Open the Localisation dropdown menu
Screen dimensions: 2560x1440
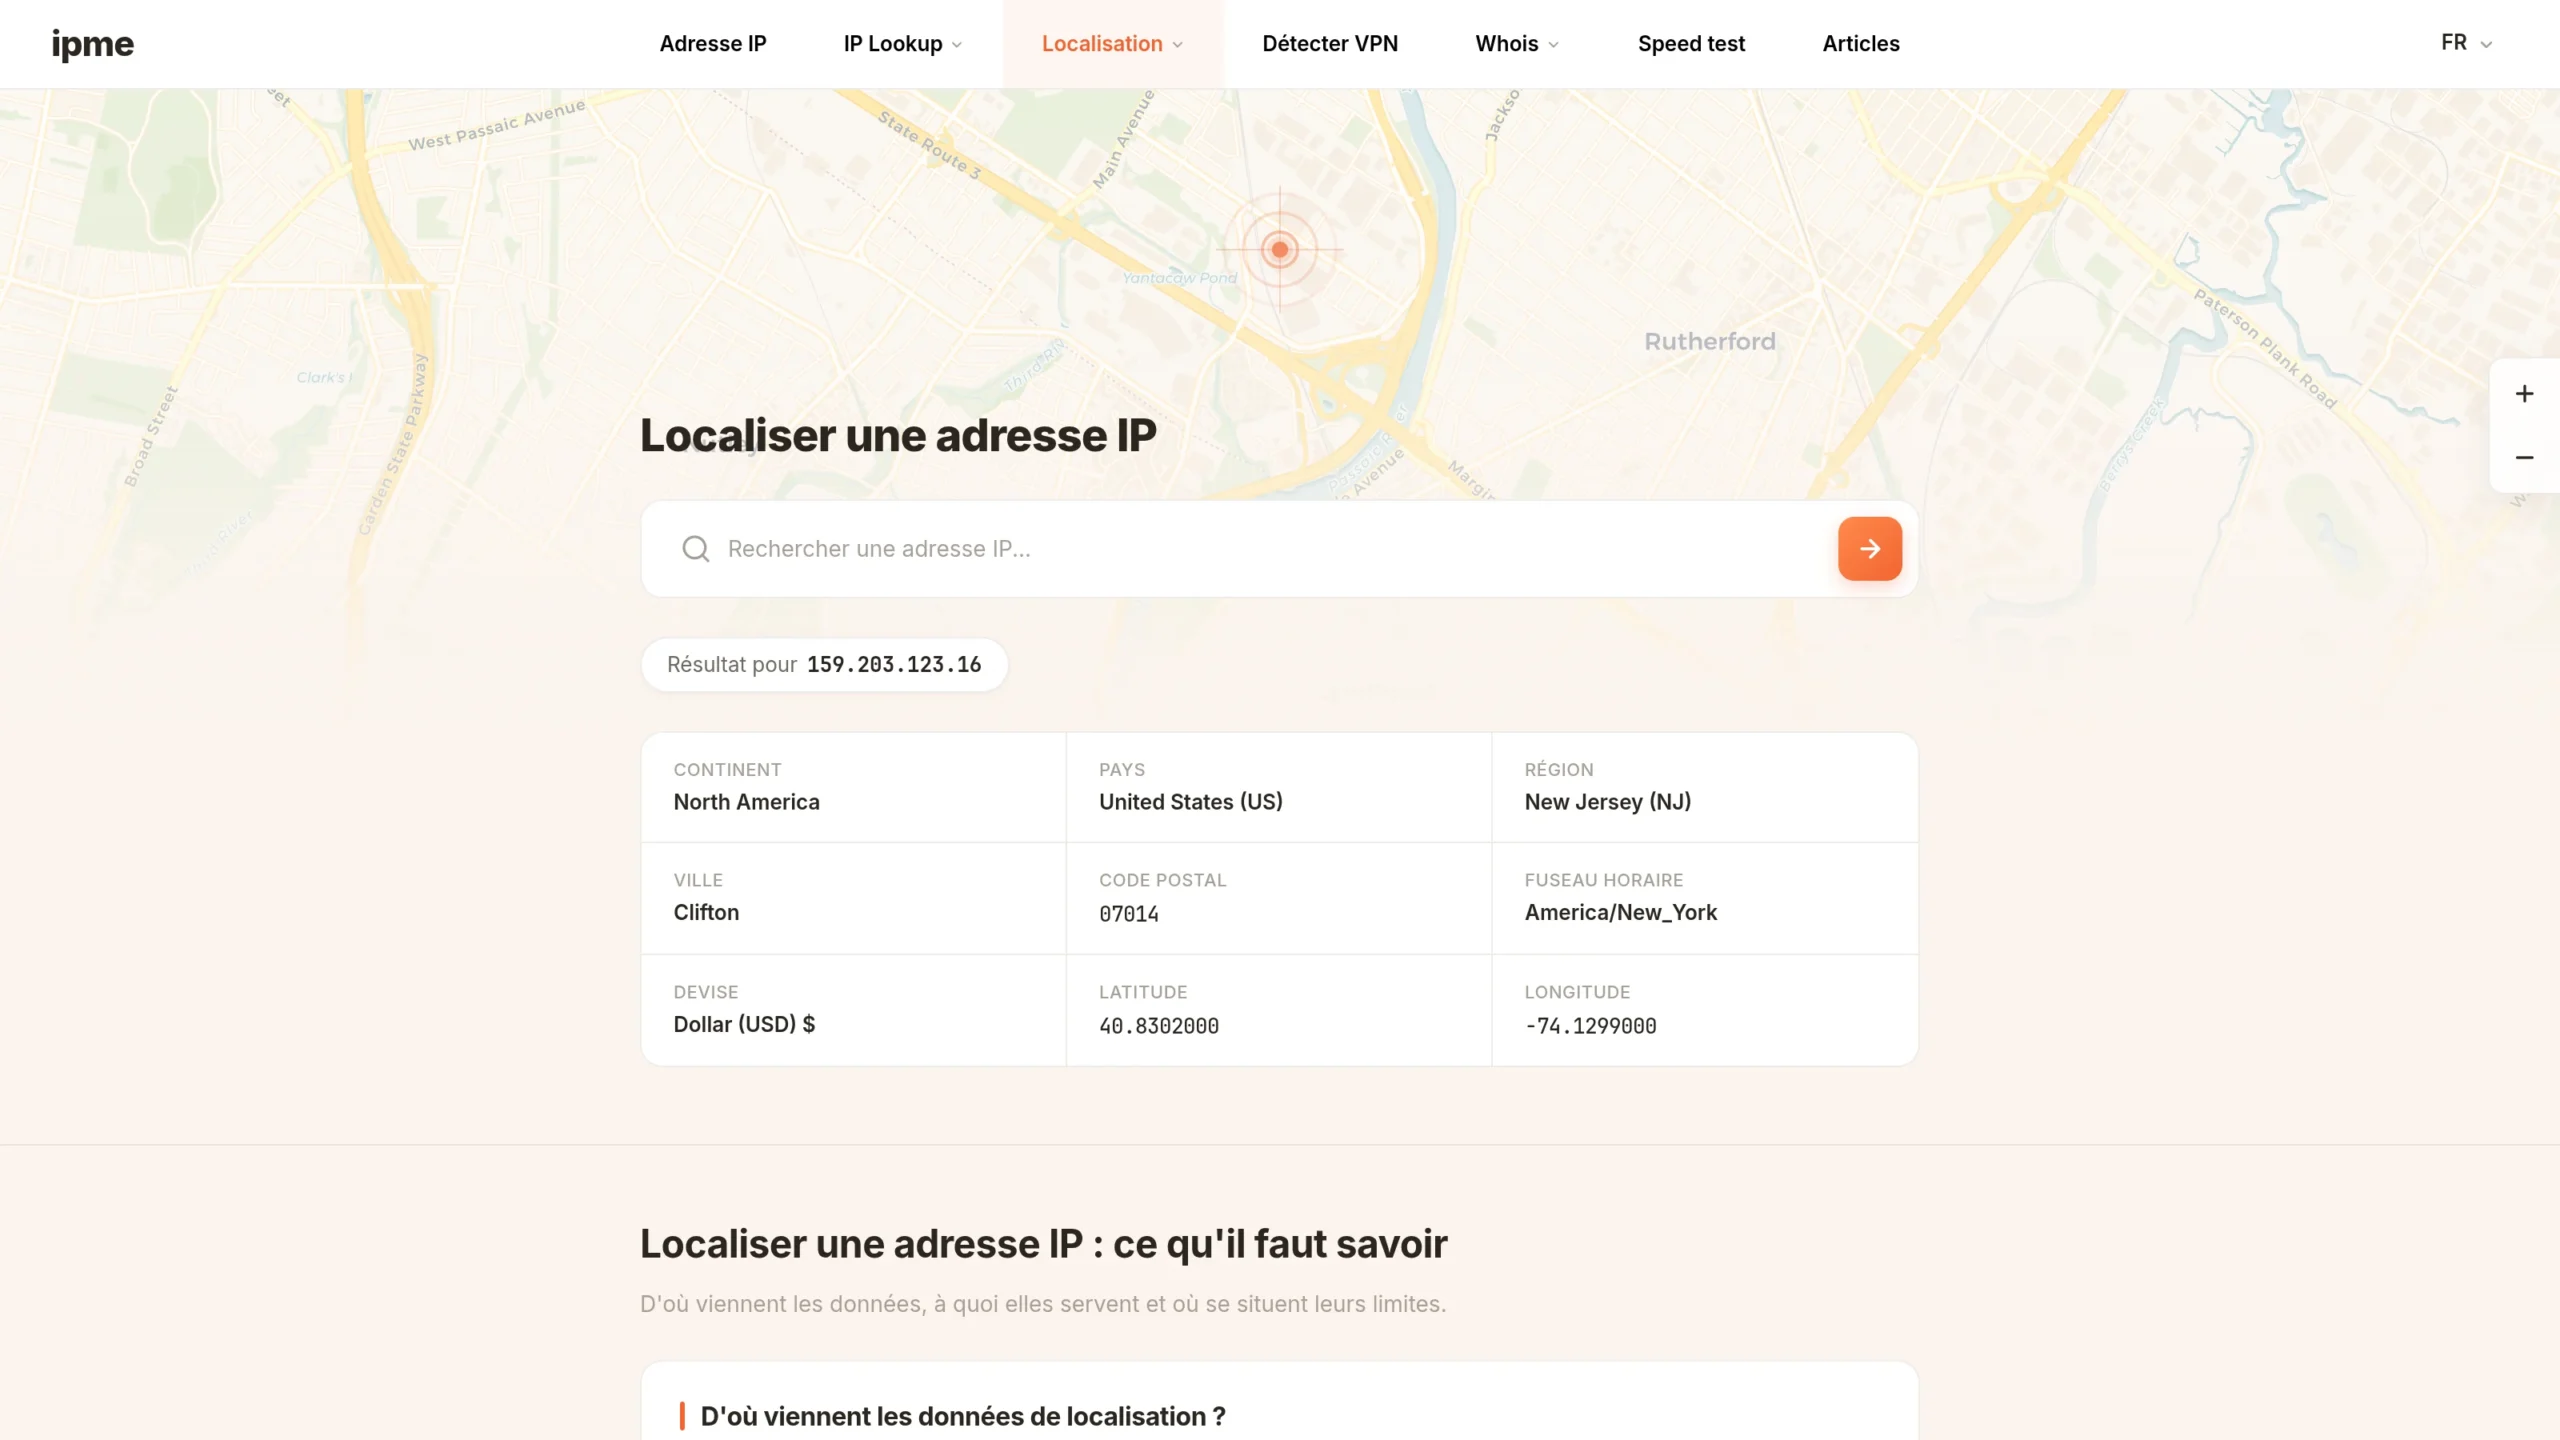tap(1113, 44)
